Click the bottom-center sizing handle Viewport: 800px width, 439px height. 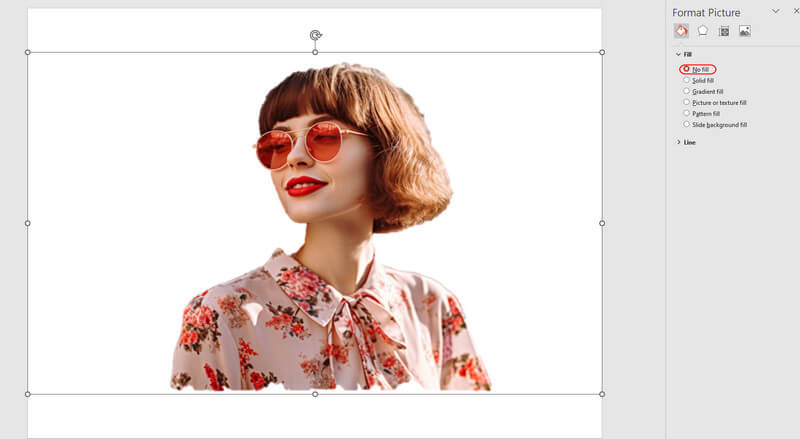[x=315, y=394]
